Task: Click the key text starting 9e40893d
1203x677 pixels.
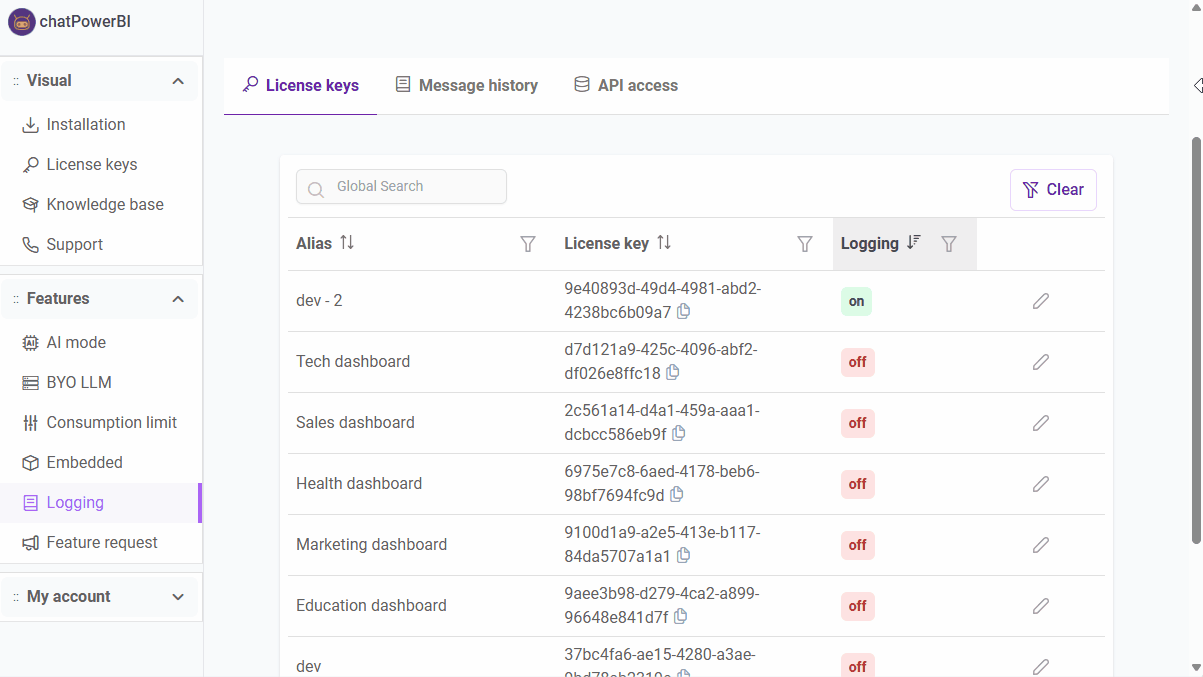Action: click(662, 300)
